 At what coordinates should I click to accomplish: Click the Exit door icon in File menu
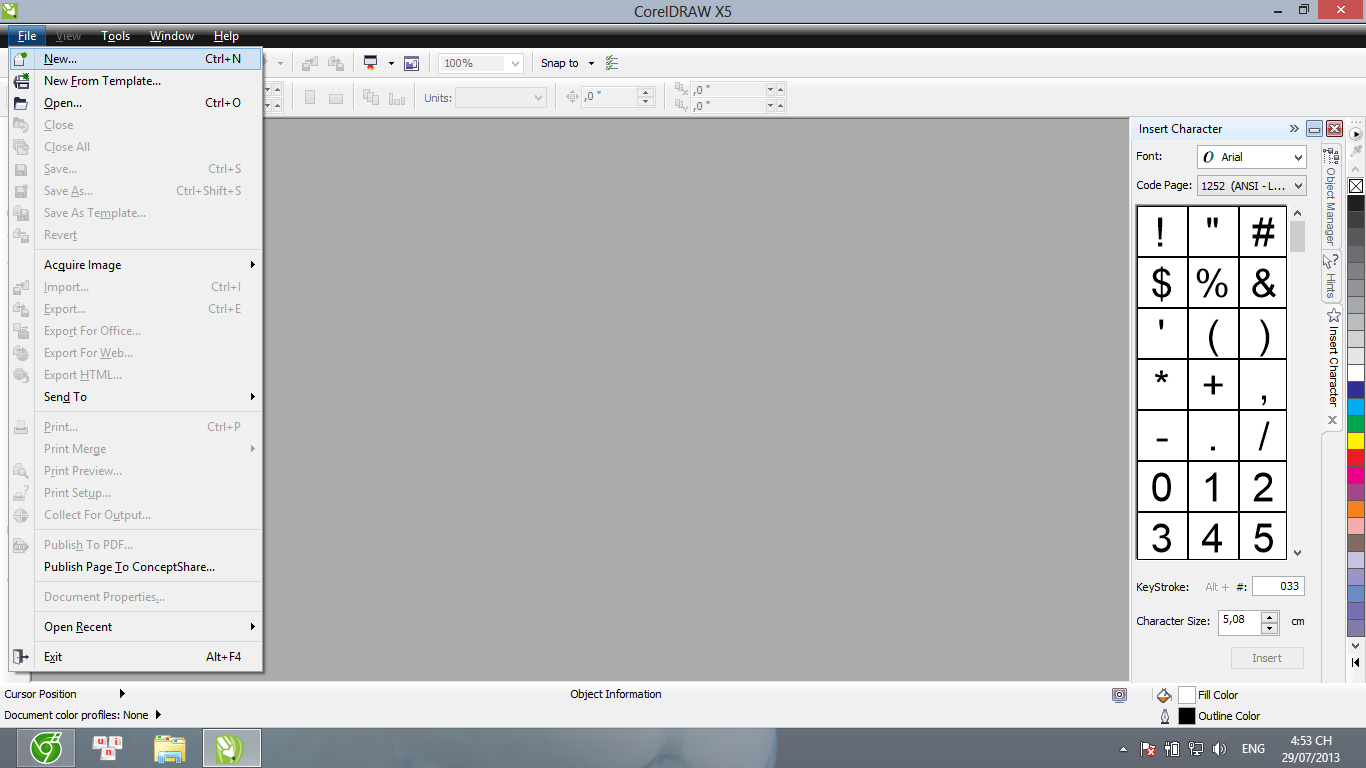(21, 657)
